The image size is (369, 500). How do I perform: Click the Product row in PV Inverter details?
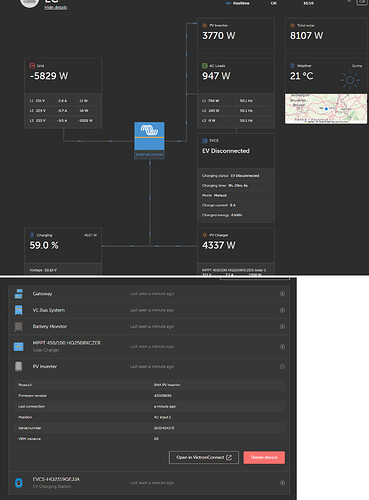150,385
